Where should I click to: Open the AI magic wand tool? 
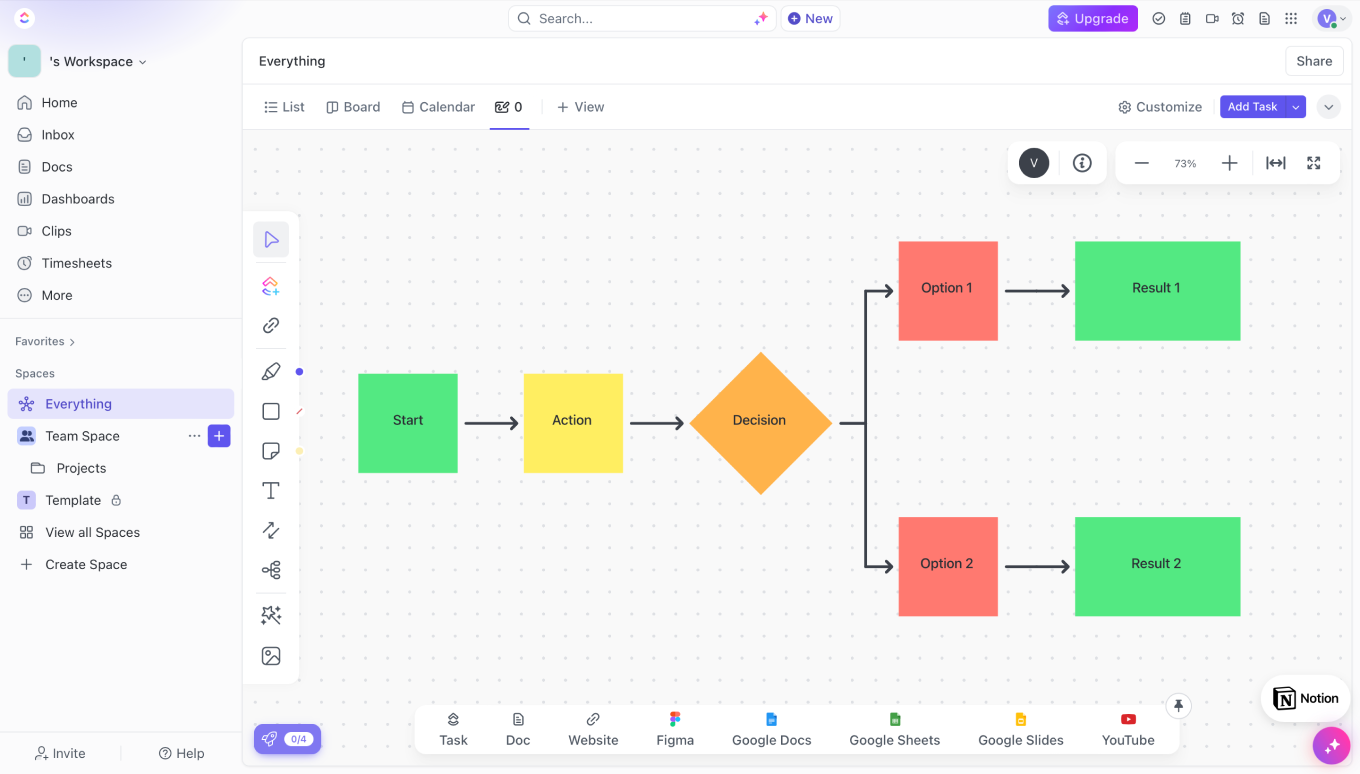point(271,615)
